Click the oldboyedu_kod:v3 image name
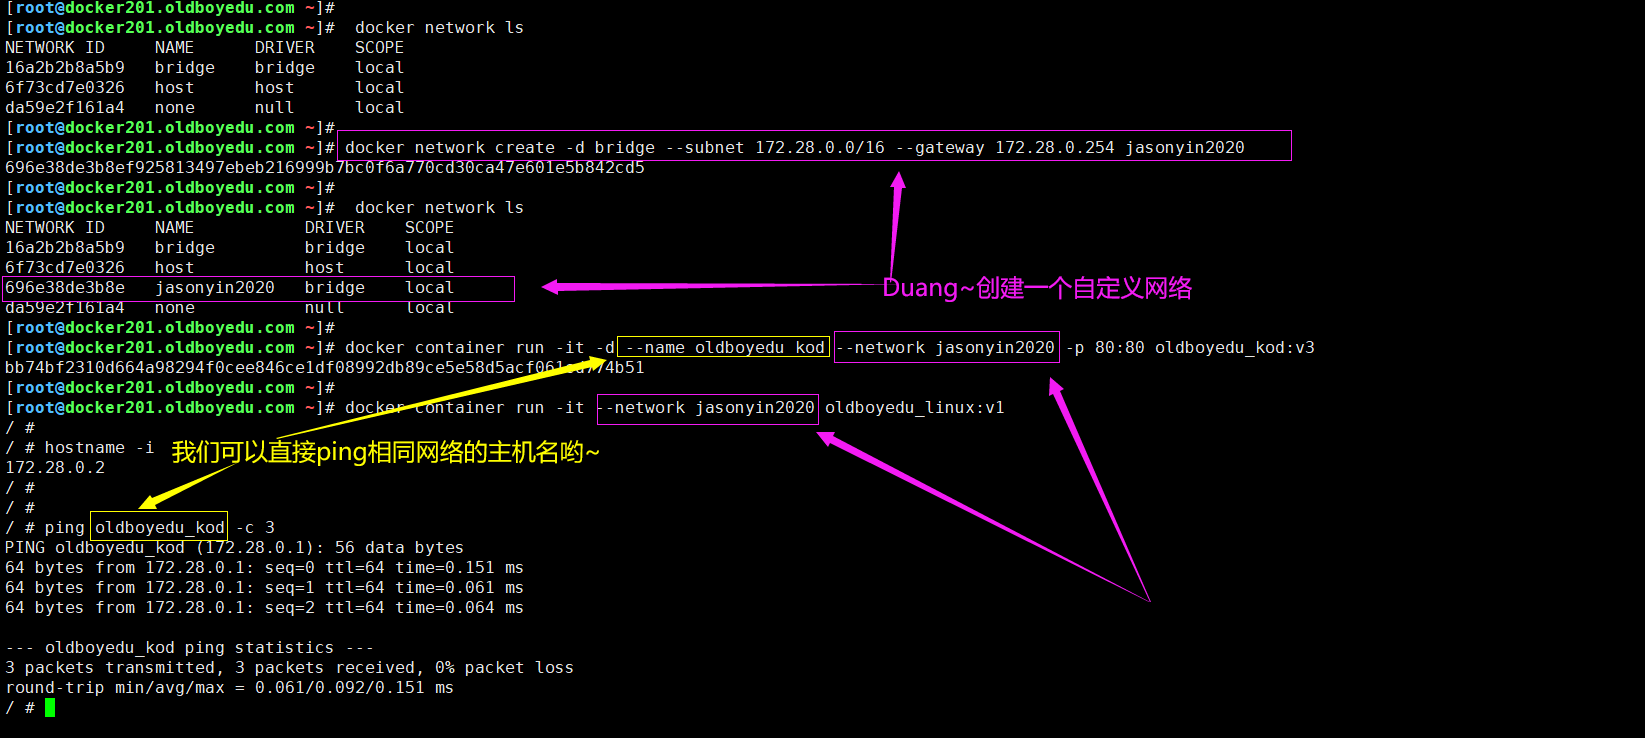This screenshot has height=738, width=1645. tap(1234, 347)
